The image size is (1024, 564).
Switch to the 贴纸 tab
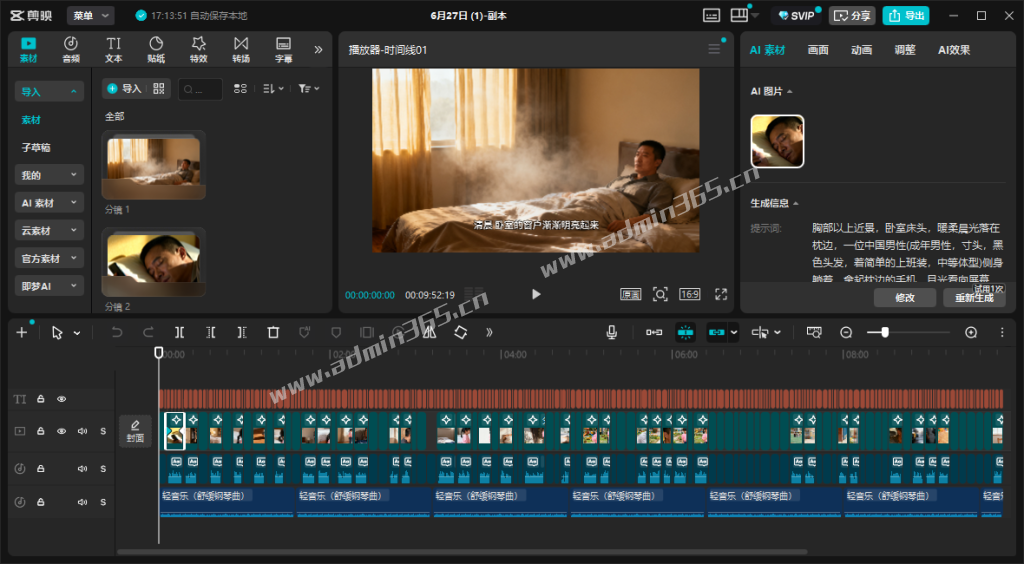click(x=156, y=50)
